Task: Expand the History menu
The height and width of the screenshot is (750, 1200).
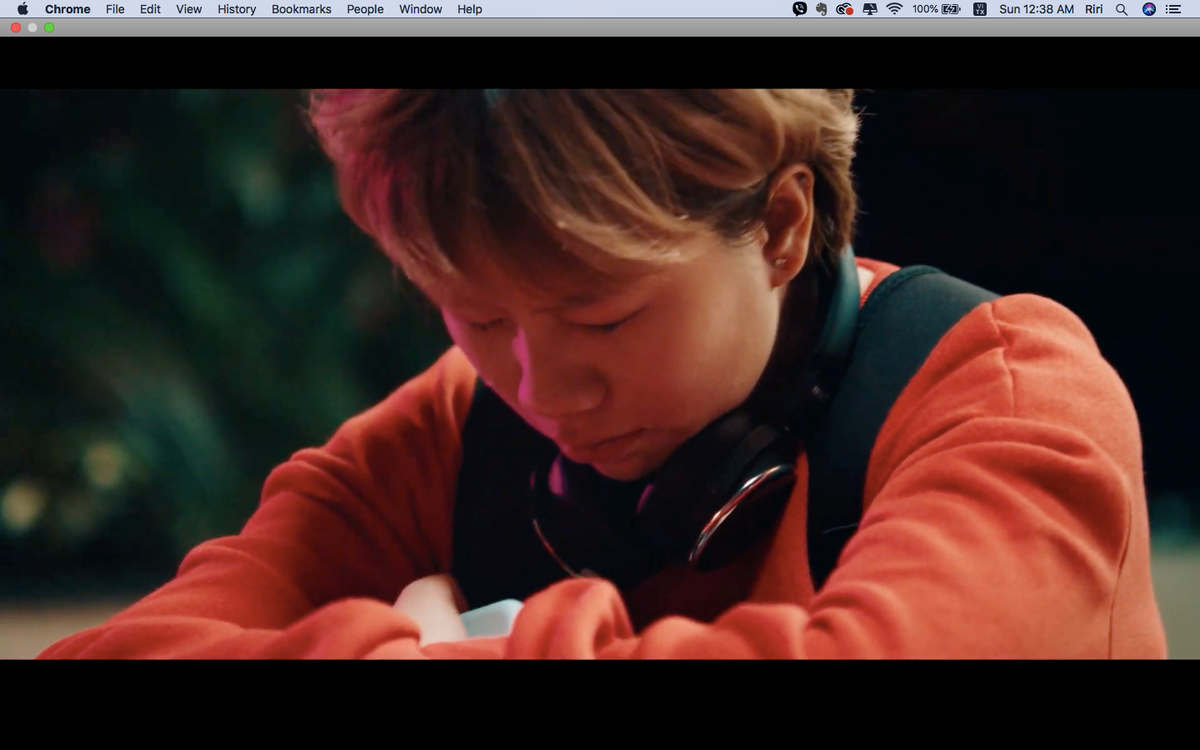Action: (x=236, y=9)
